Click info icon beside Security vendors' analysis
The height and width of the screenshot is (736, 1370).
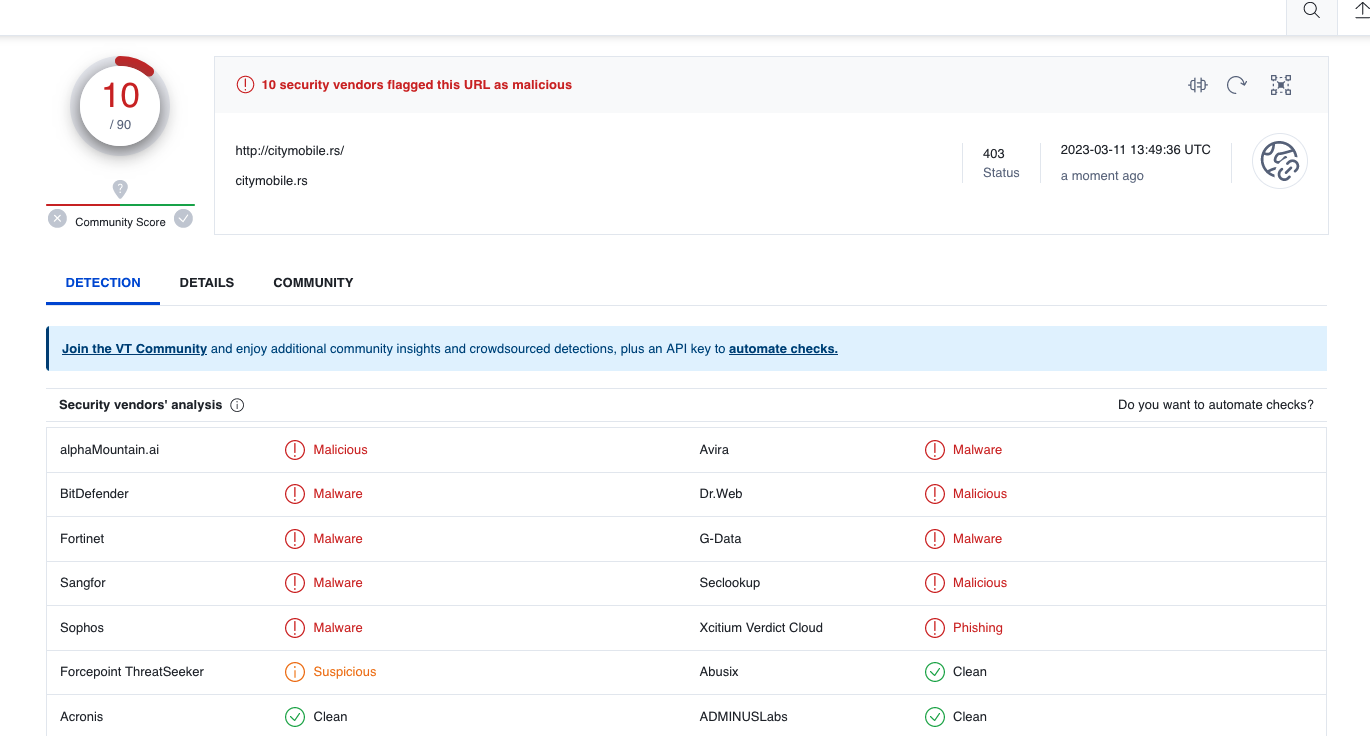pyautogui.click(x=237, y=405)
